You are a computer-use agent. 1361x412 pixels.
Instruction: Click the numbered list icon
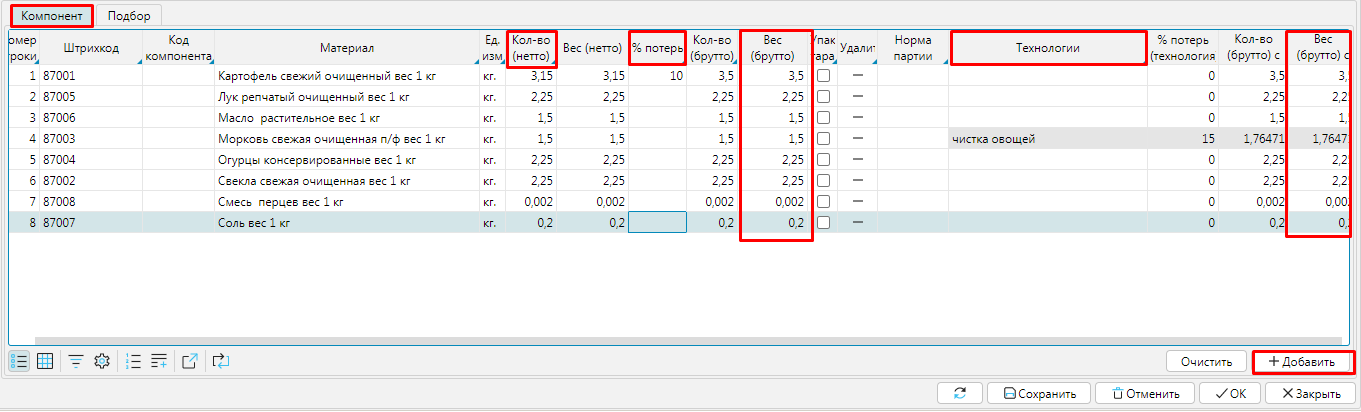tap(134, 362)
